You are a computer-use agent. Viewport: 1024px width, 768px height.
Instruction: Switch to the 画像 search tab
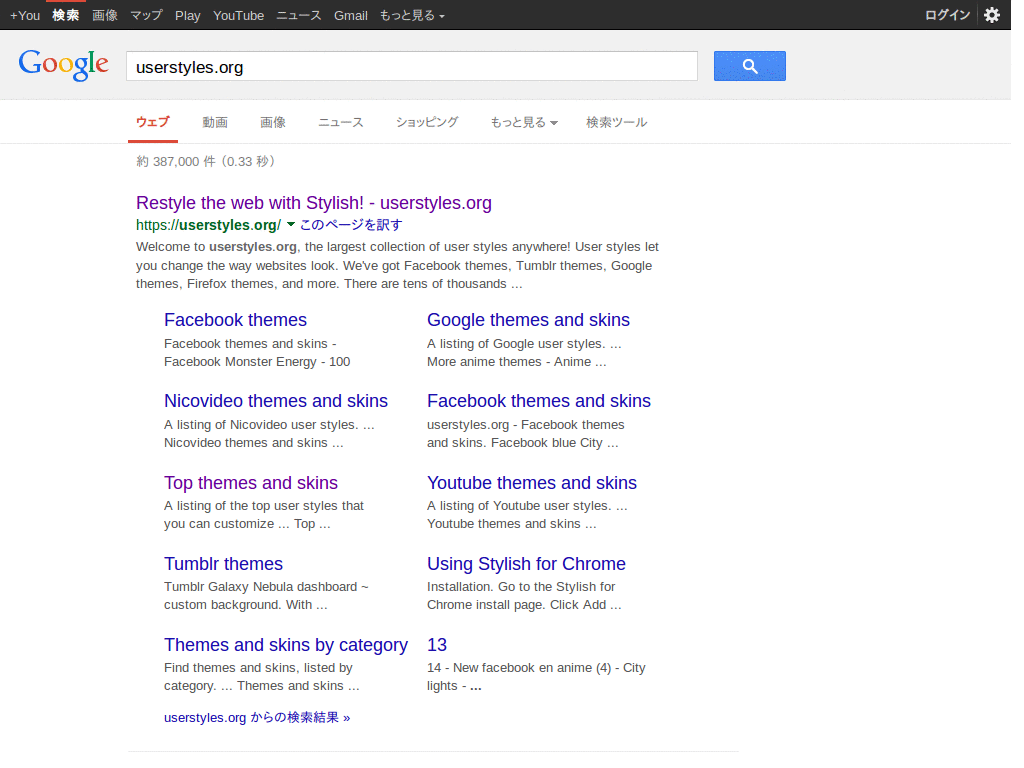click(x=273, y=122)
